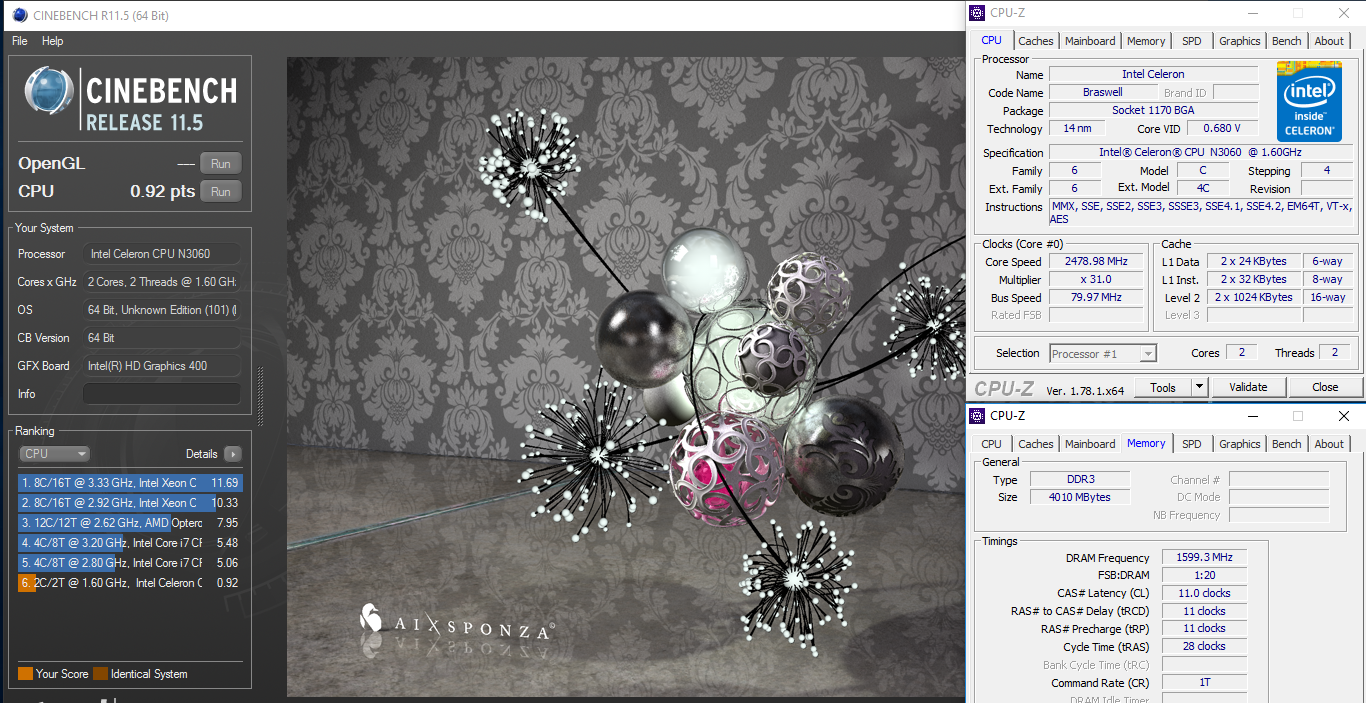1366x703 pixels.
Task: Minimize the upper CPU-Z window
Action: [x=1252, y=13]
